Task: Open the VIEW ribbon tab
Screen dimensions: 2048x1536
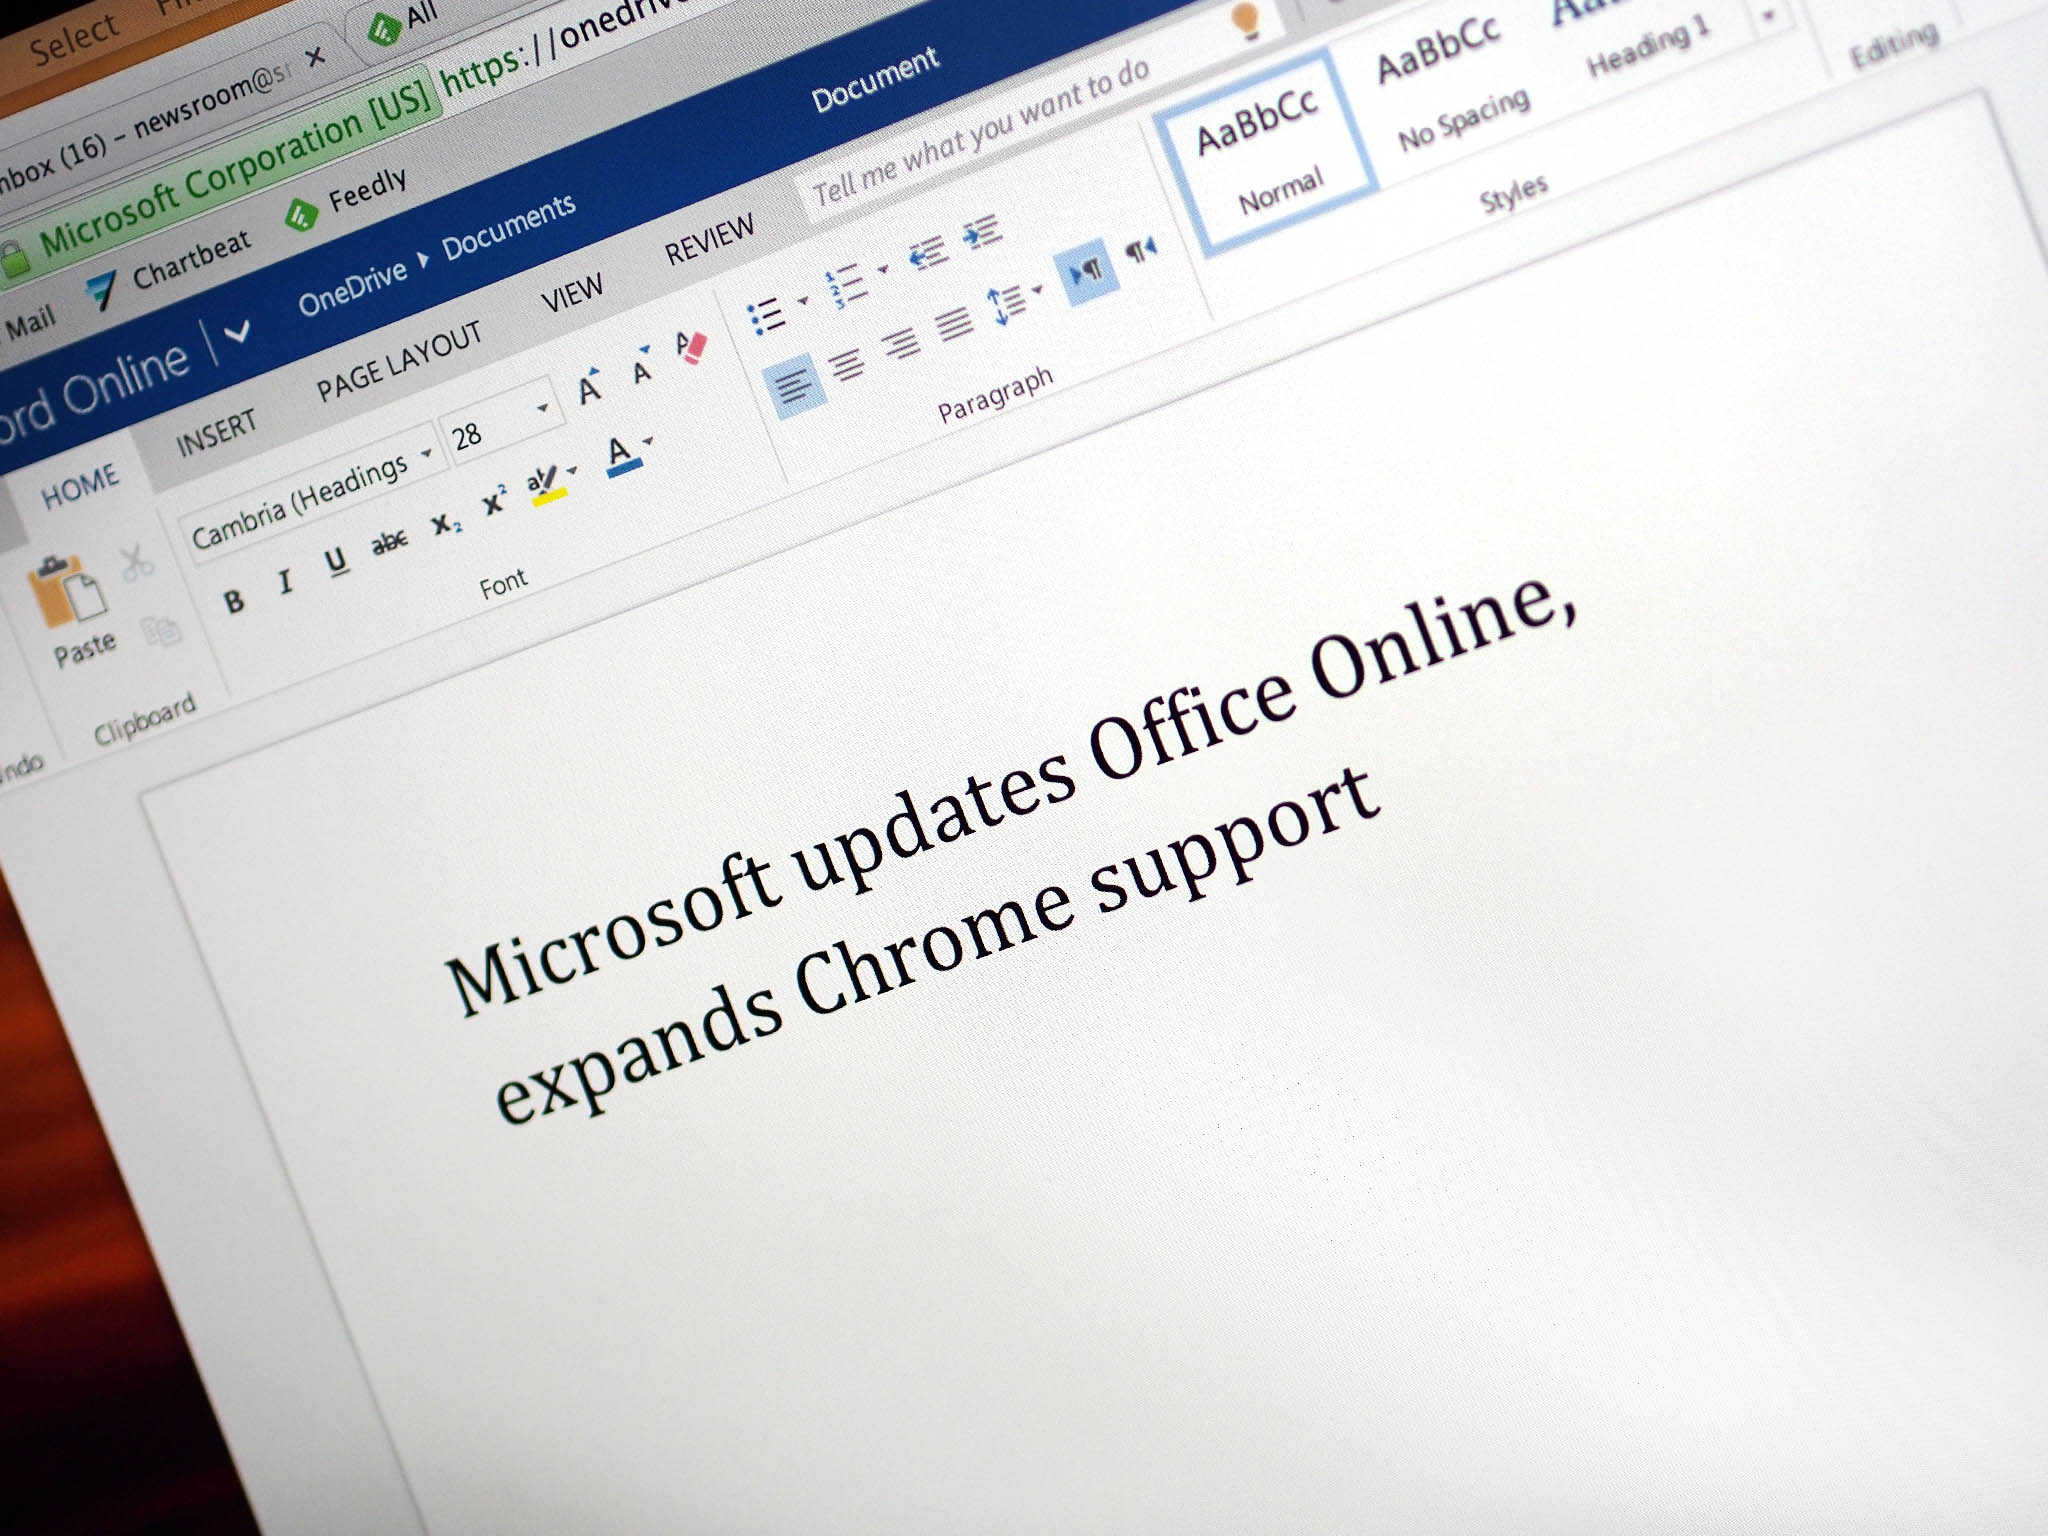Action: [x=572, y=293]
